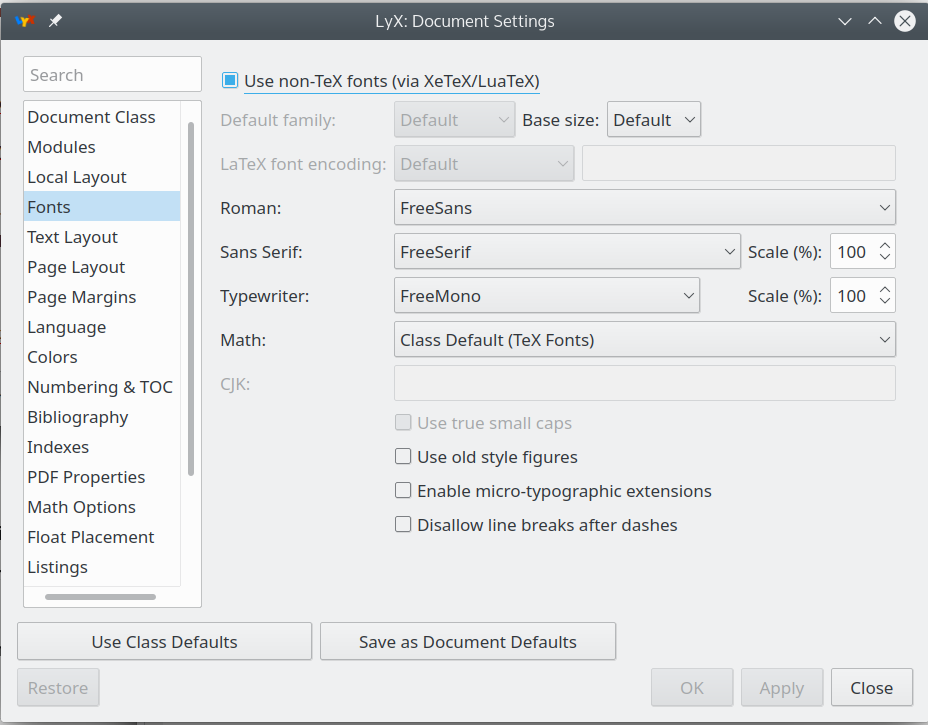
Task: Expand the Typewriter font dropdown
Action: [547, 296]
